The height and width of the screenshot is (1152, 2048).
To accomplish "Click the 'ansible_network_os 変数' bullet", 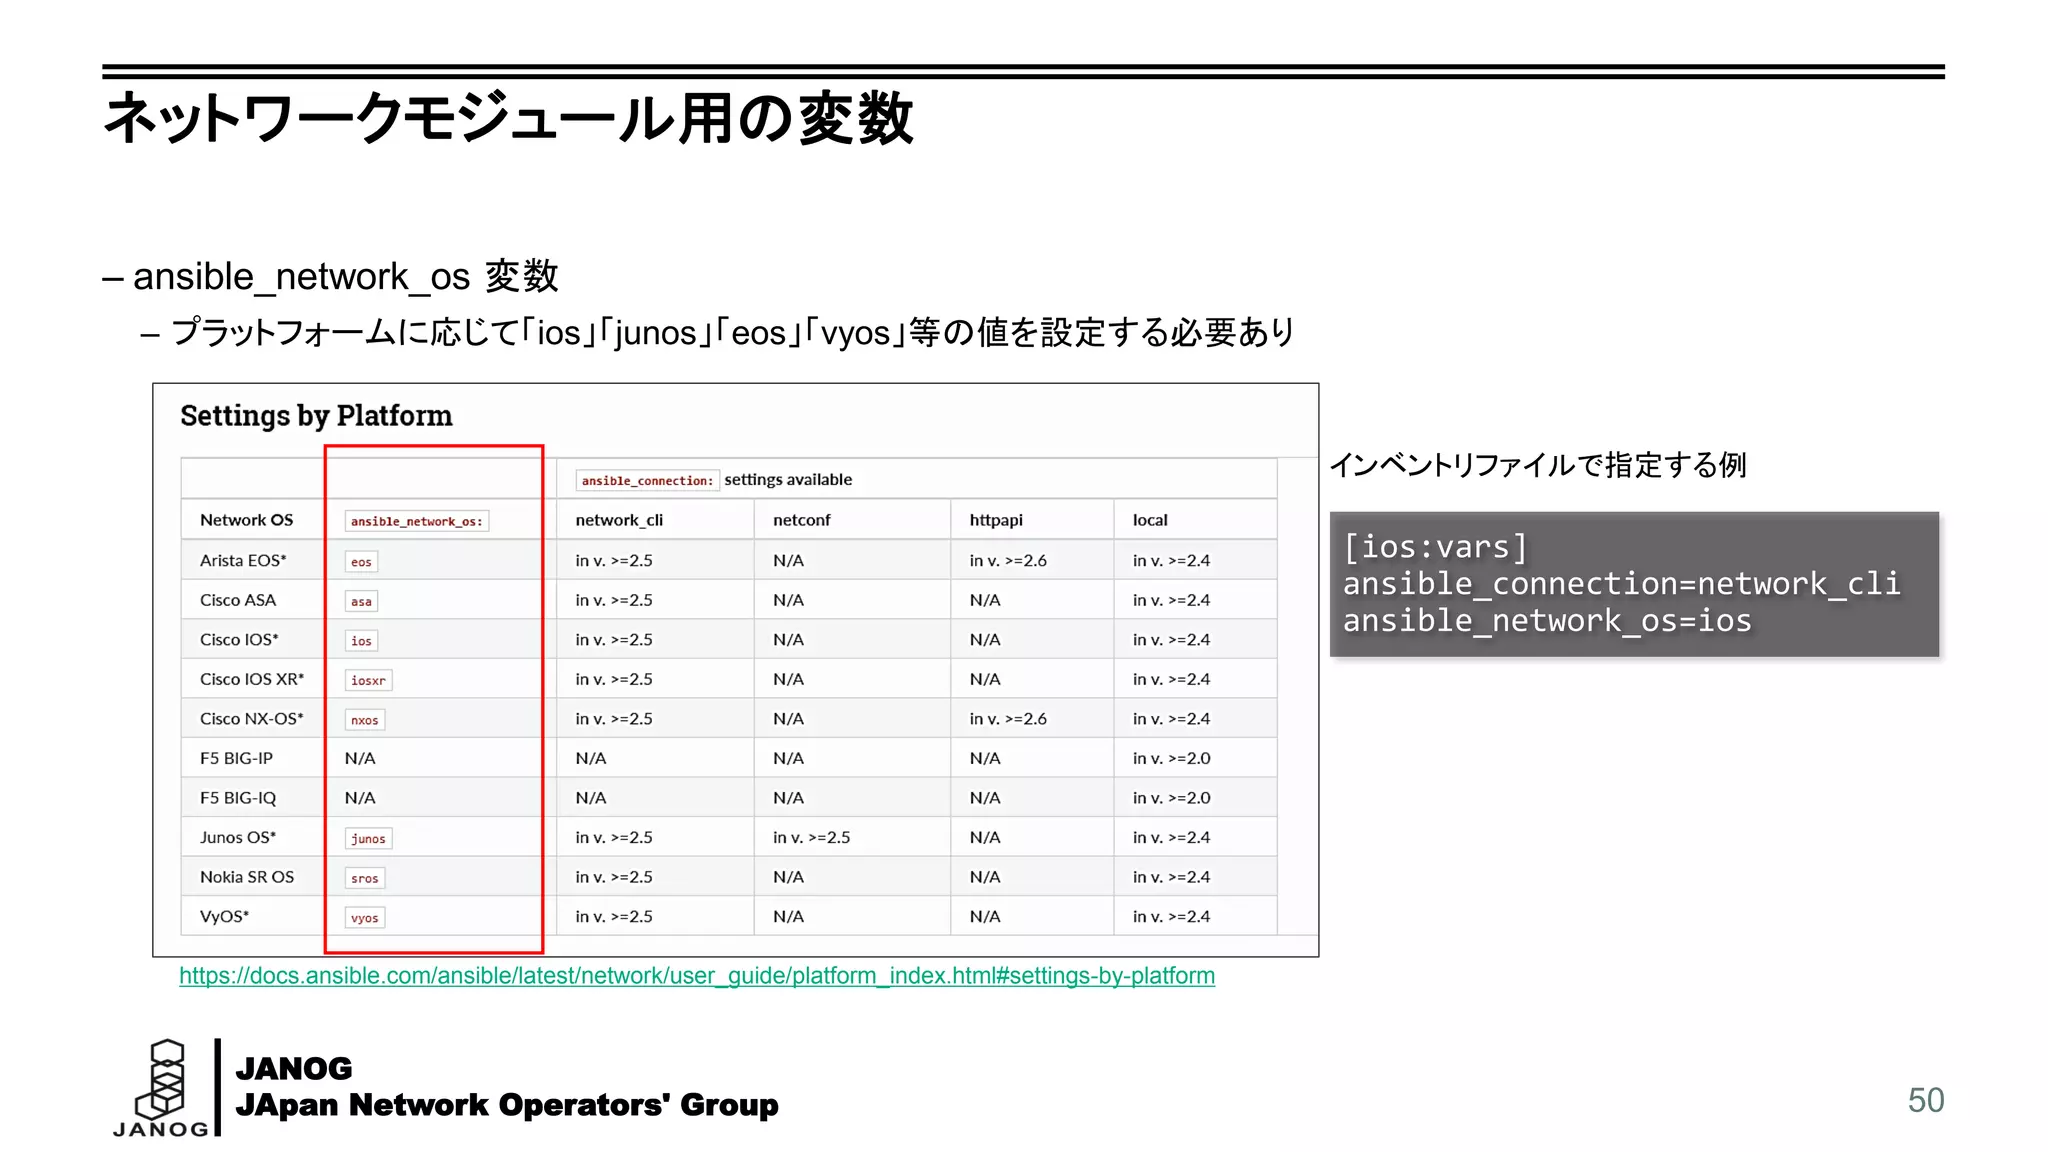I will click(345, 276).
